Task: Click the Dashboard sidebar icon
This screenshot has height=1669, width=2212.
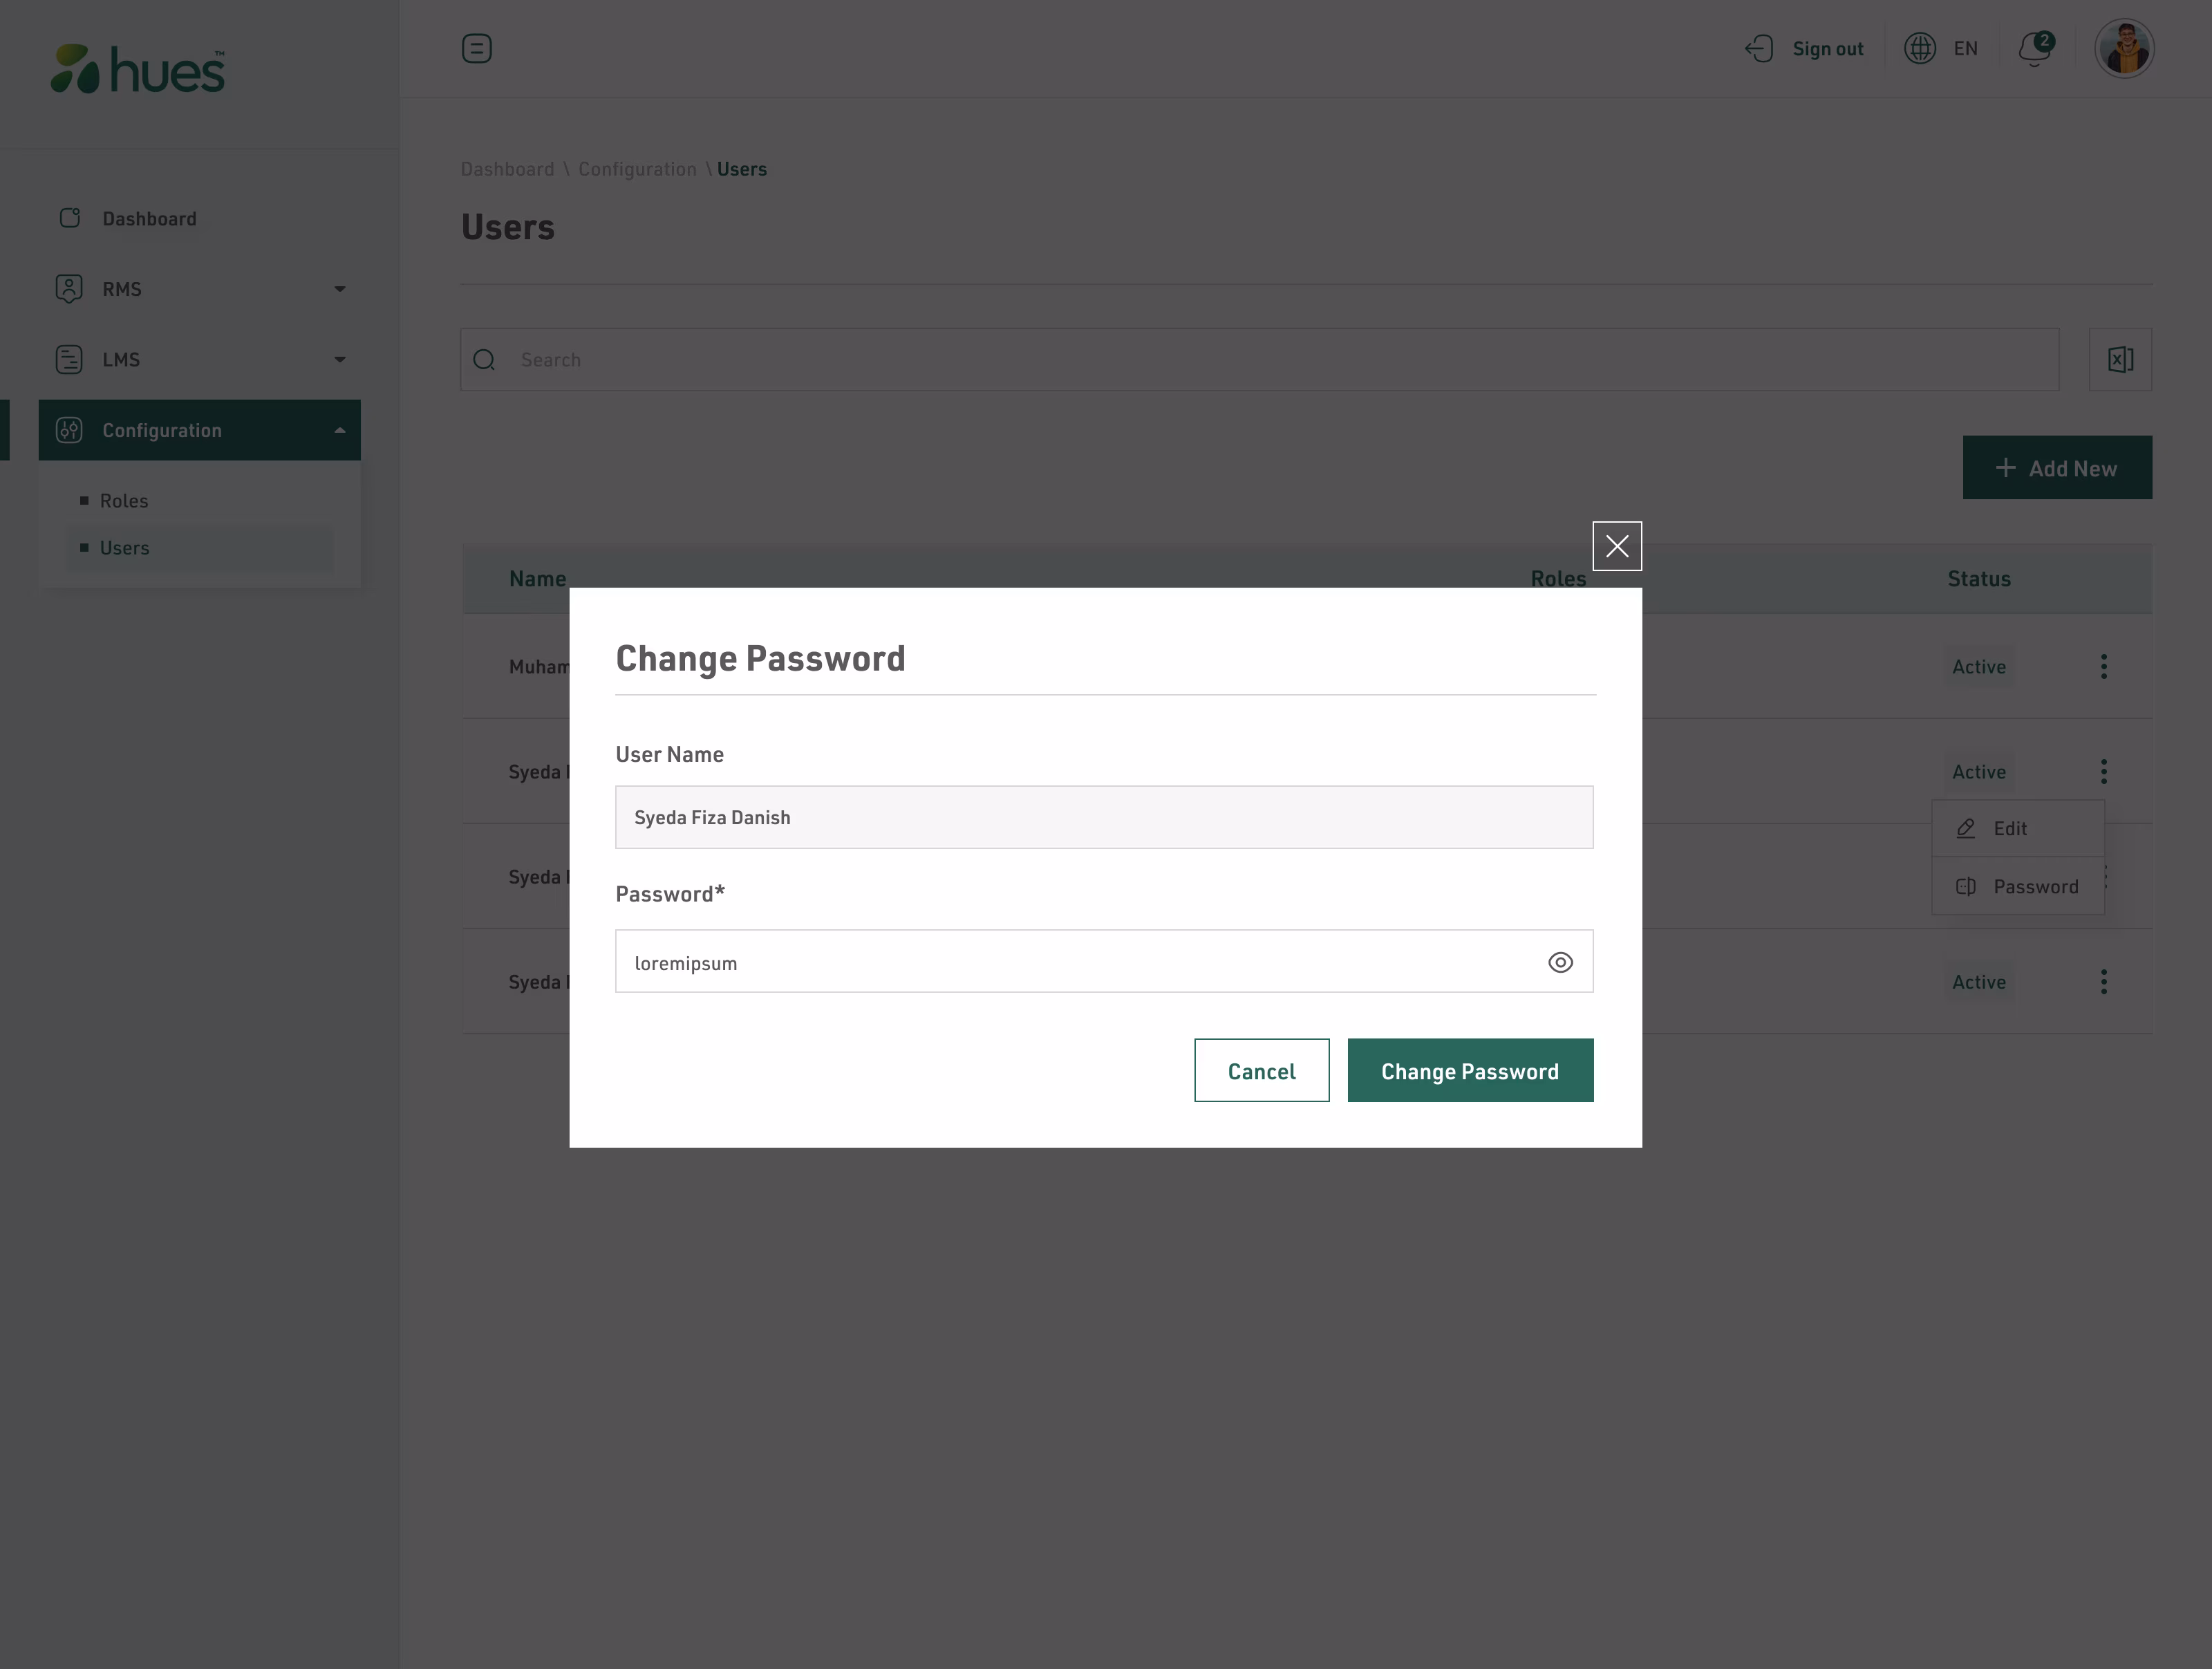Action: click(69, 218)
